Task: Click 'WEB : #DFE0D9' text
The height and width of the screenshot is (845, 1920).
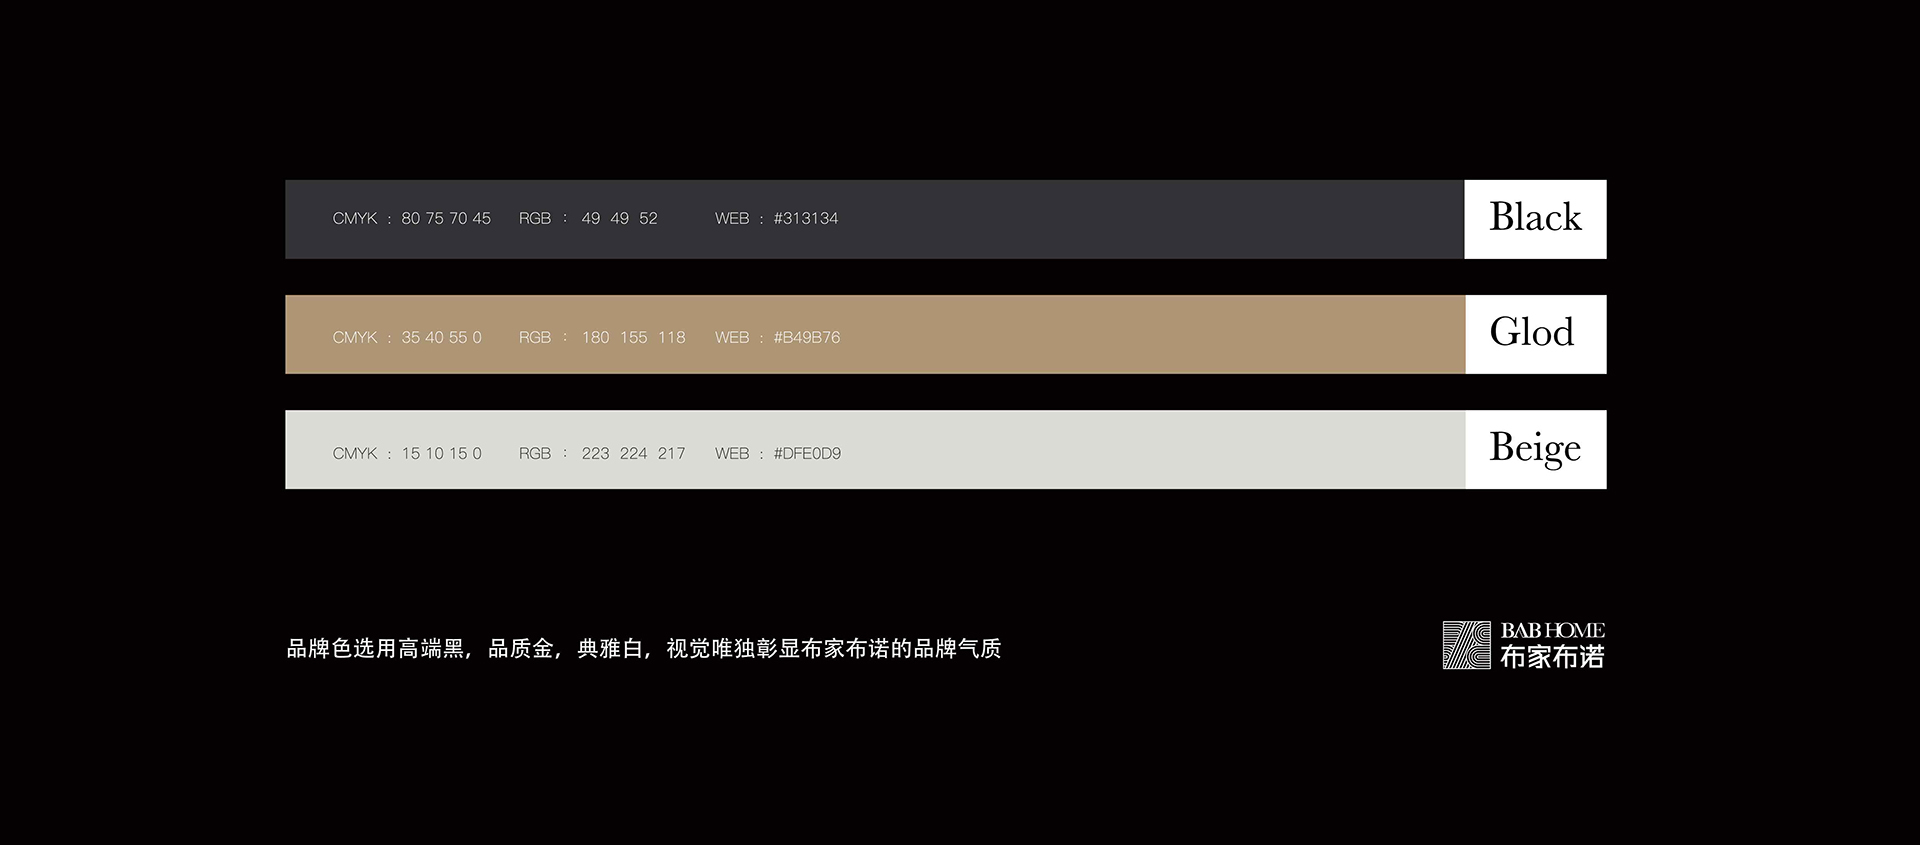Action: (x=778, y=453)
